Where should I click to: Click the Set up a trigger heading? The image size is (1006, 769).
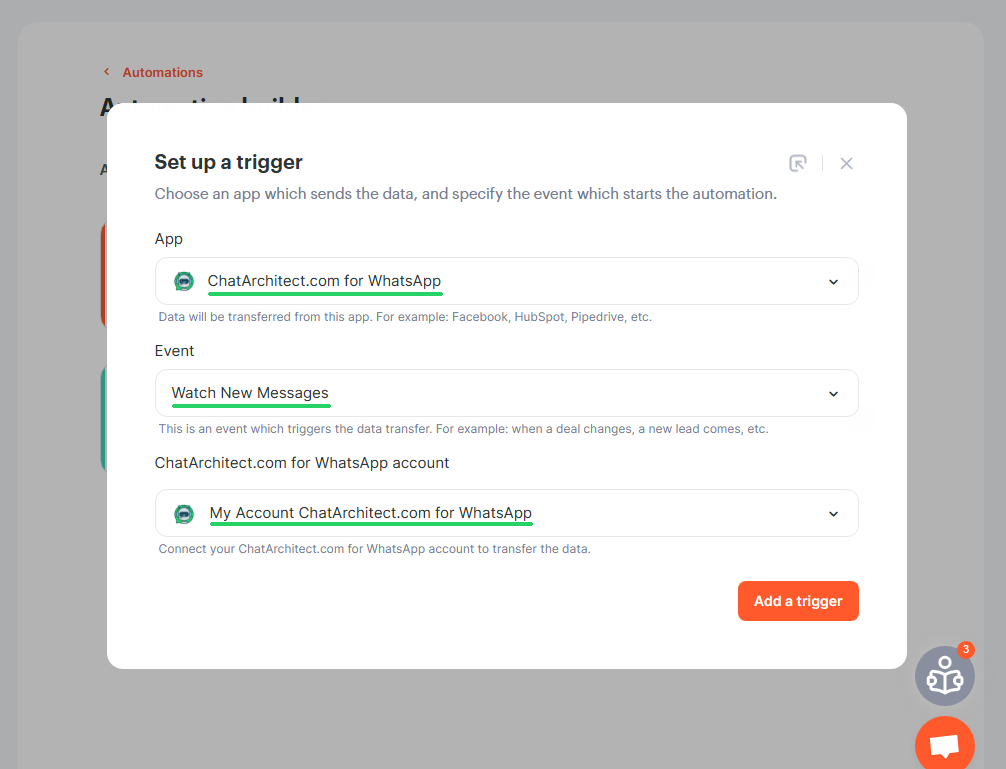[228, 162]
